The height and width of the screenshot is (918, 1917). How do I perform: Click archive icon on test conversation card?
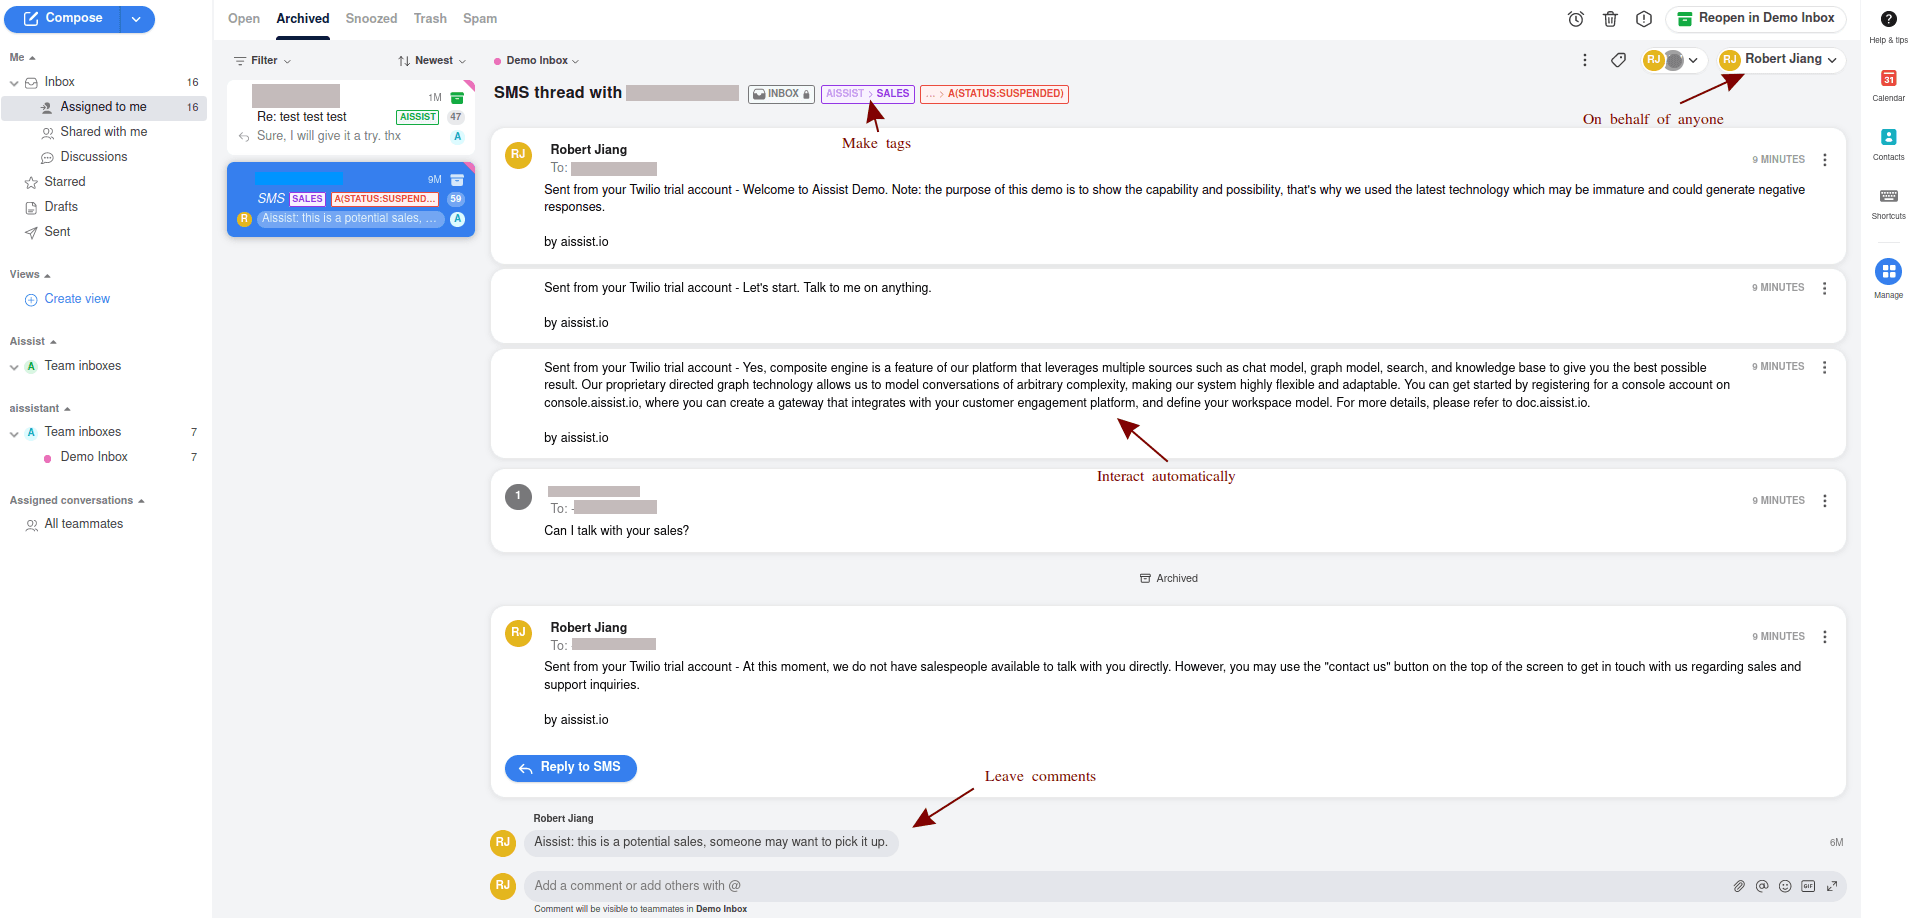[x=457, y=98]
